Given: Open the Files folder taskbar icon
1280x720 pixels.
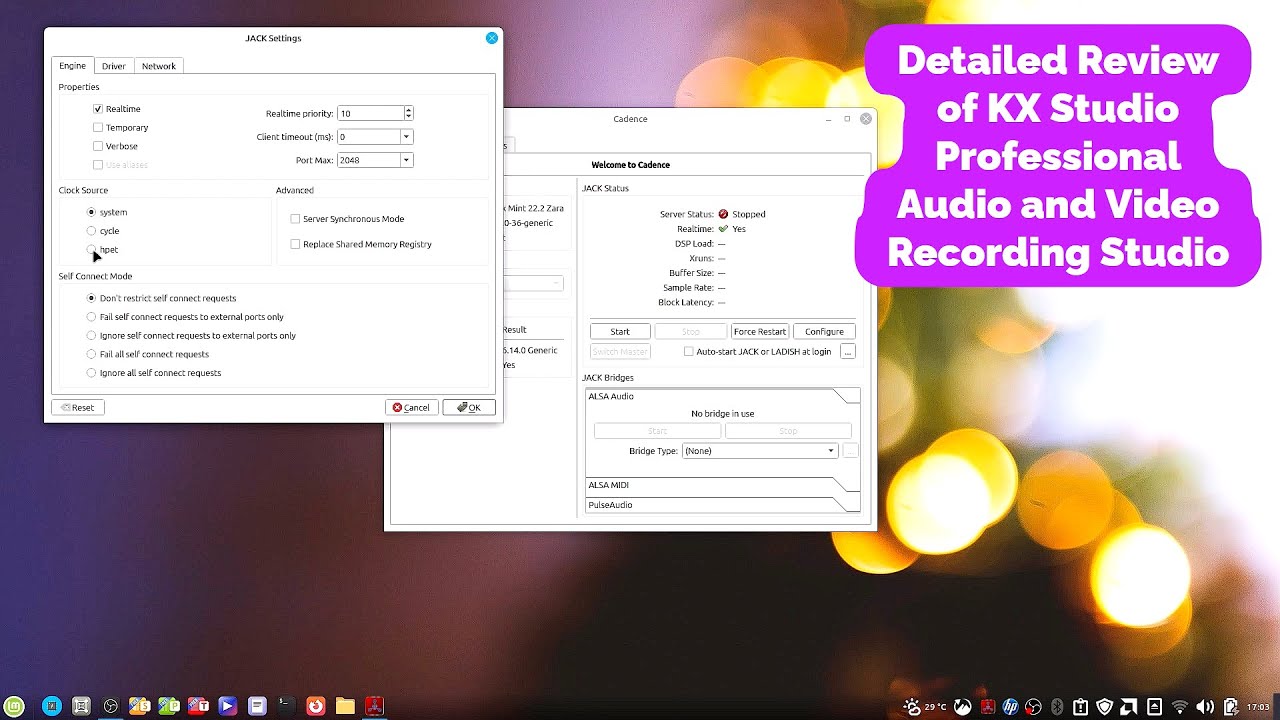Looking at the screenshot, I should pos(345,706).
